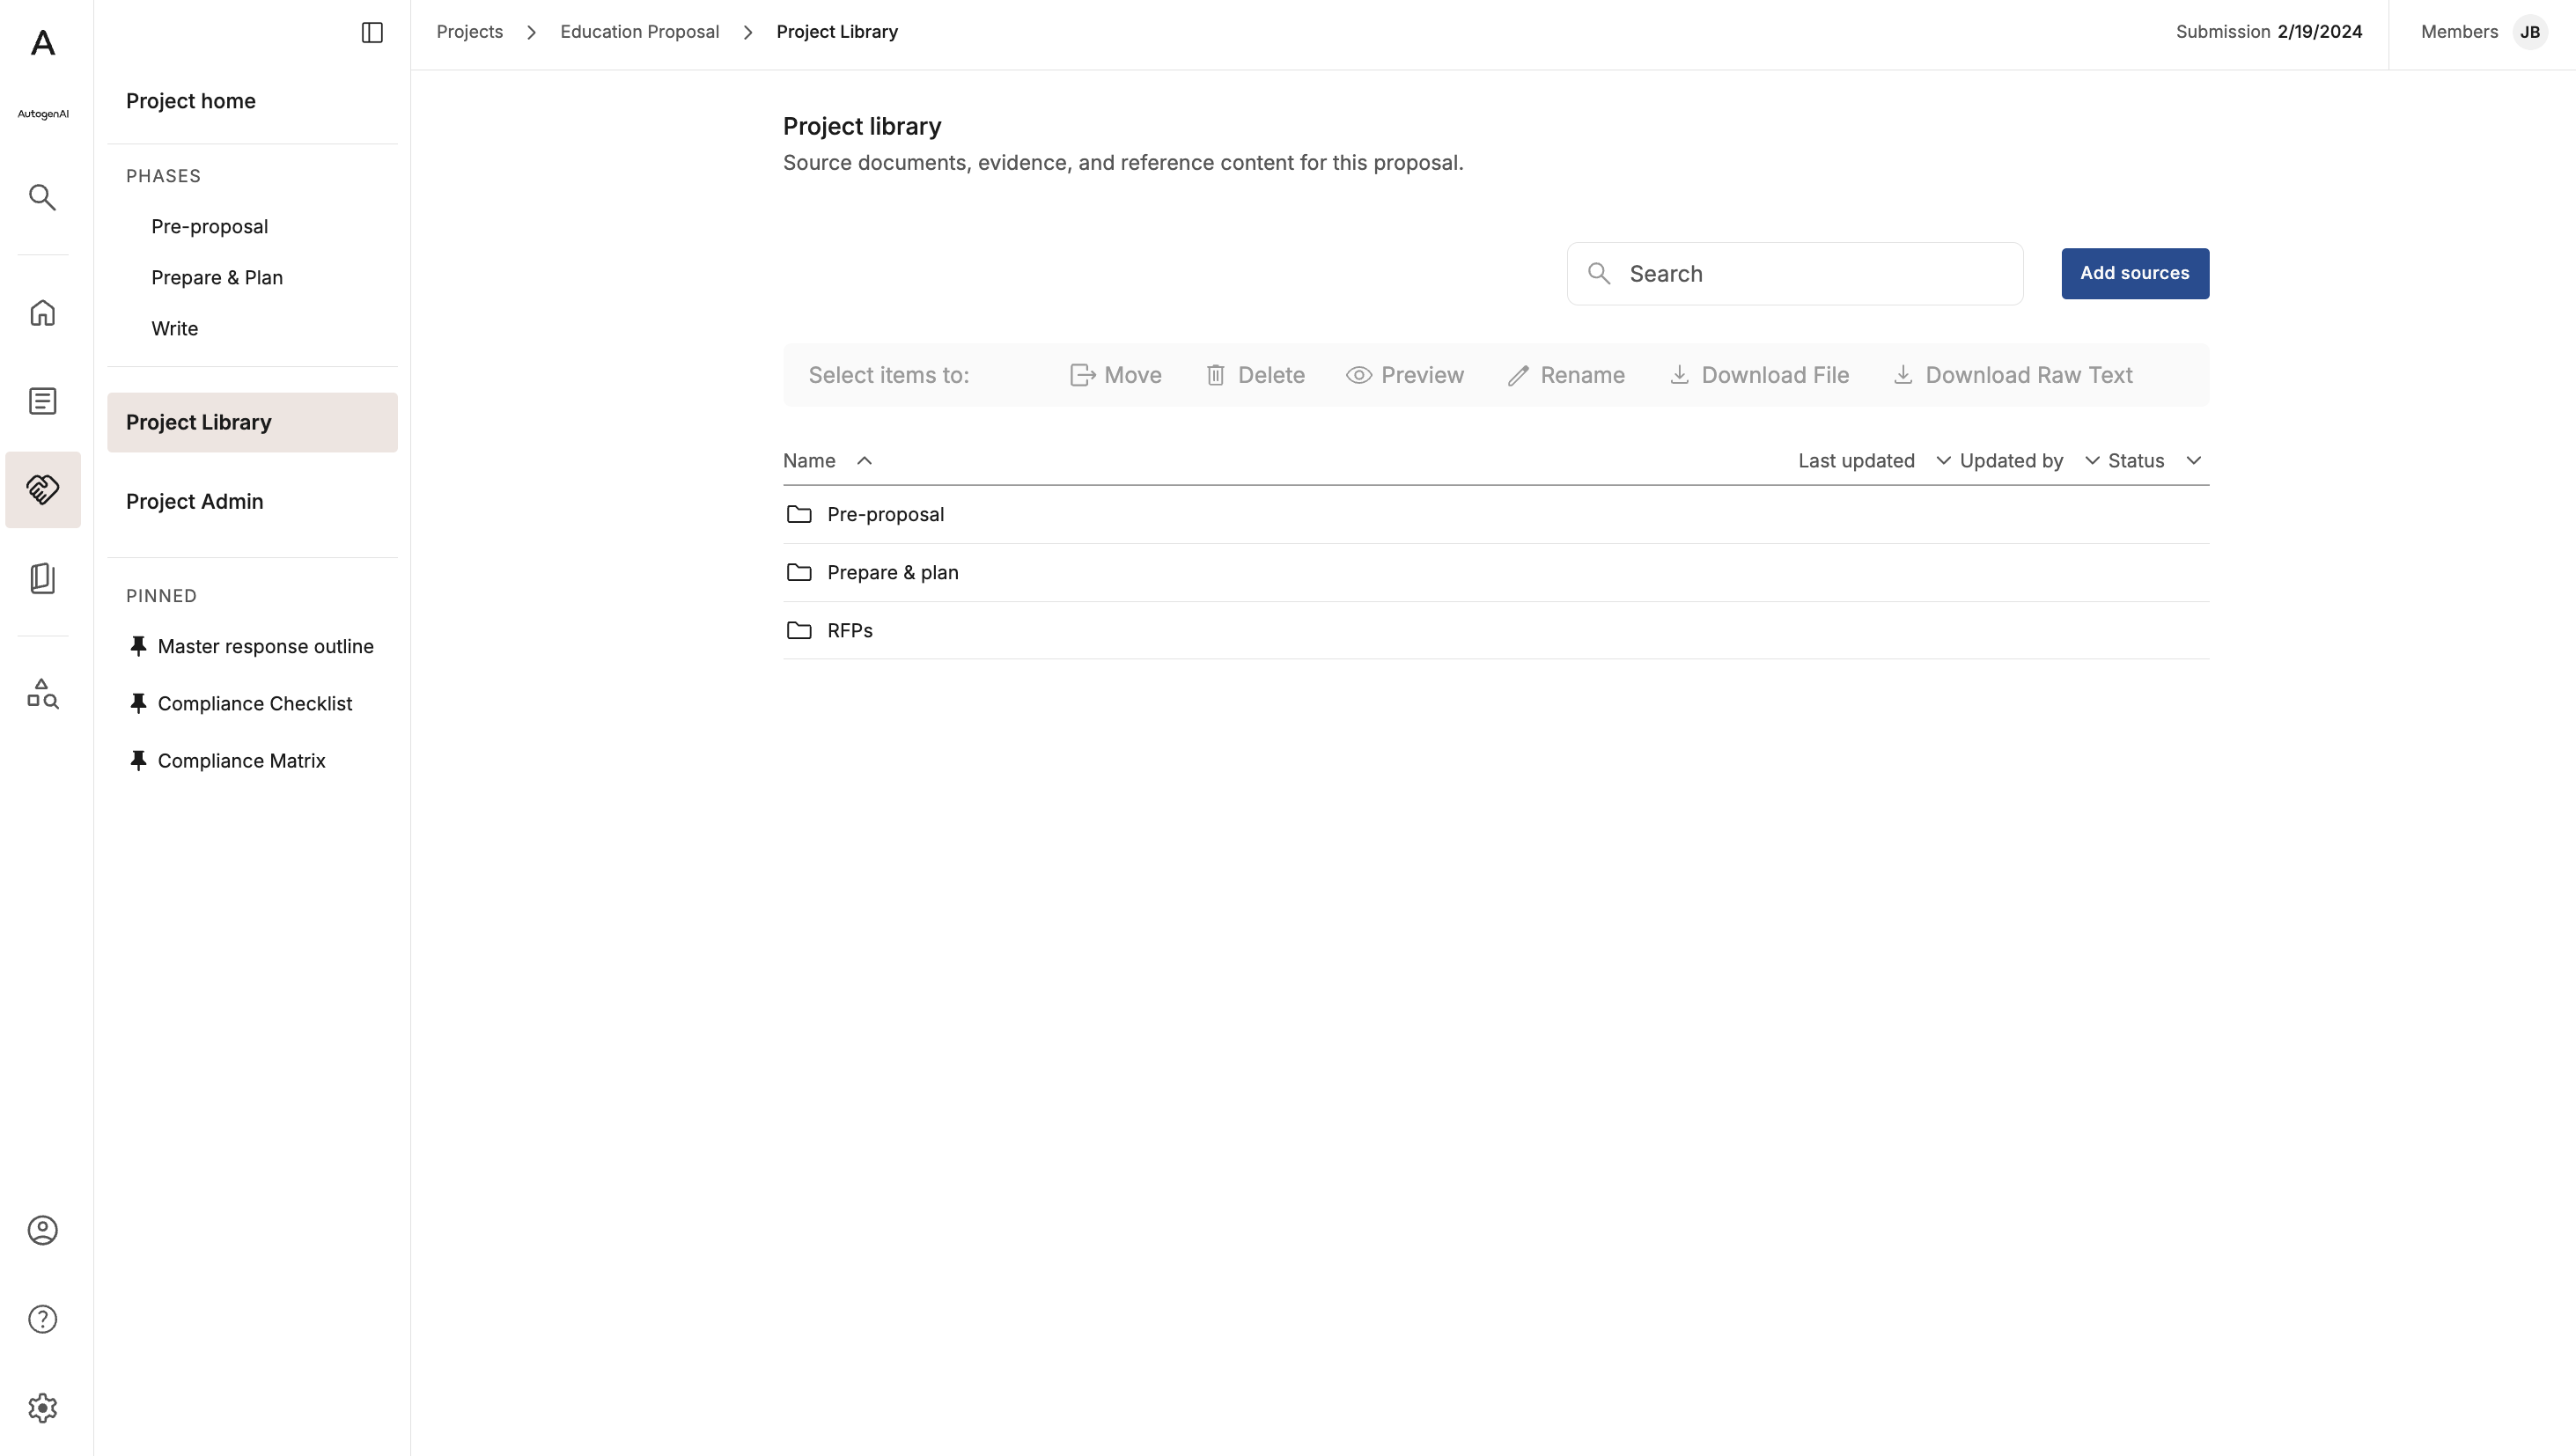This screenshot has width=2576, height=1456.
Task: Click the Education Proposal breadcrumb link
Action: coord(640,32)
